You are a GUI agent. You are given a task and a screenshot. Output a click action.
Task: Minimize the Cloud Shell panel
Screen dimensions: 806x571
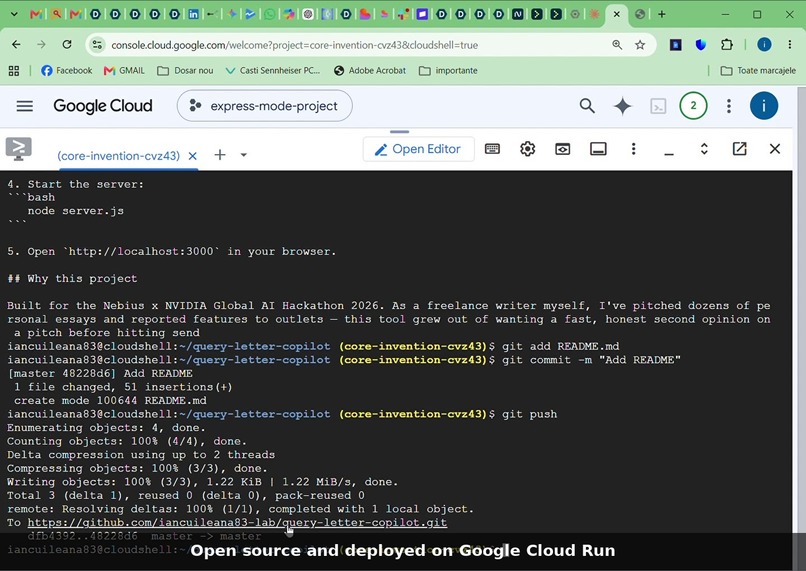(668, 153)
